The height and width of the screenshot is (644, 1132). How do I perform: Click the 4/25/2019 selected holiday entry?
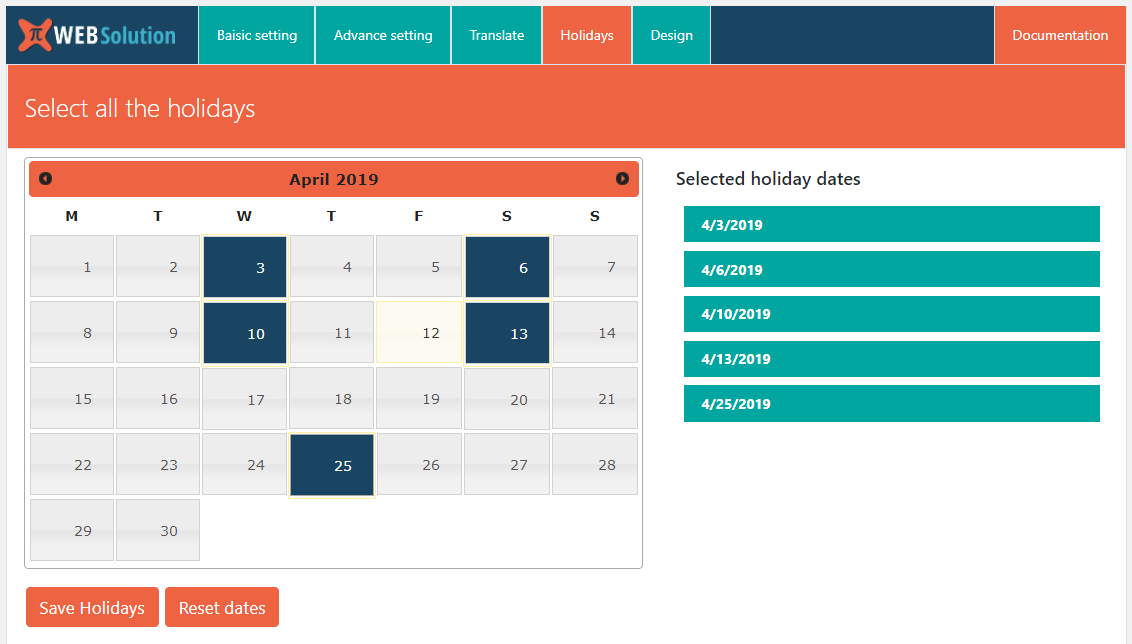(892, 404)
